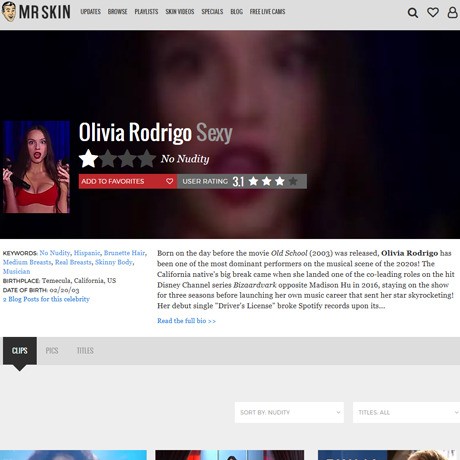This screenshot has height=460, width=460.
Task: Open the Brunette Hair keyword link
Action: pos(124,253)
